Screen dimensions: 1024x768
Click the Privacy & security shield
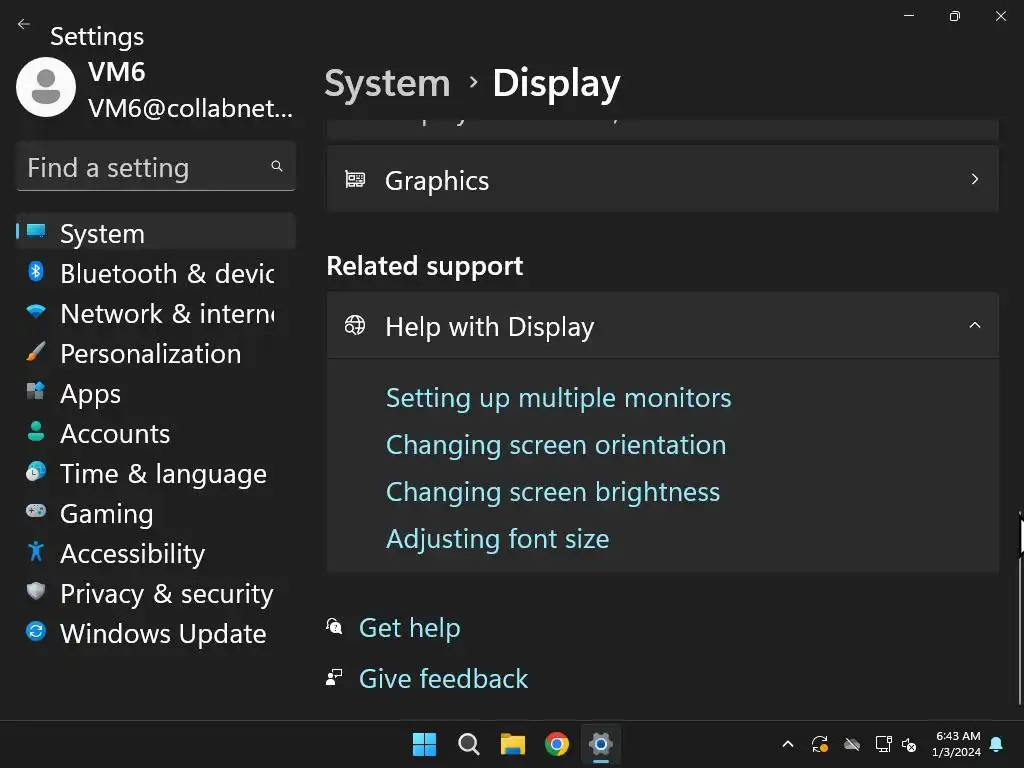click(36, 593)
